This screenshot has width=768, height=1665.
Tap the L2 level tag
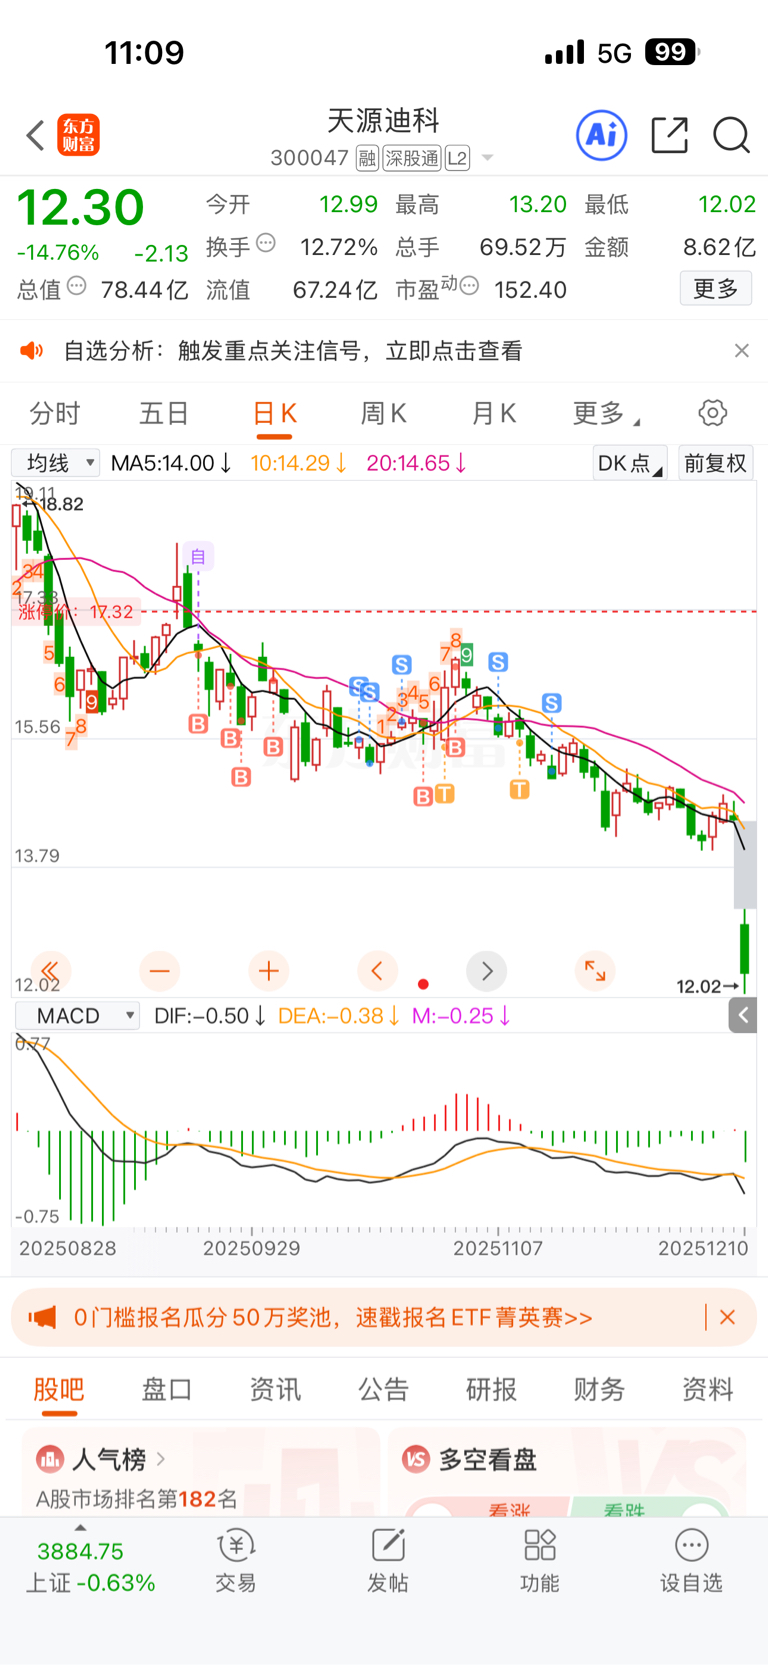coord(457,158)
